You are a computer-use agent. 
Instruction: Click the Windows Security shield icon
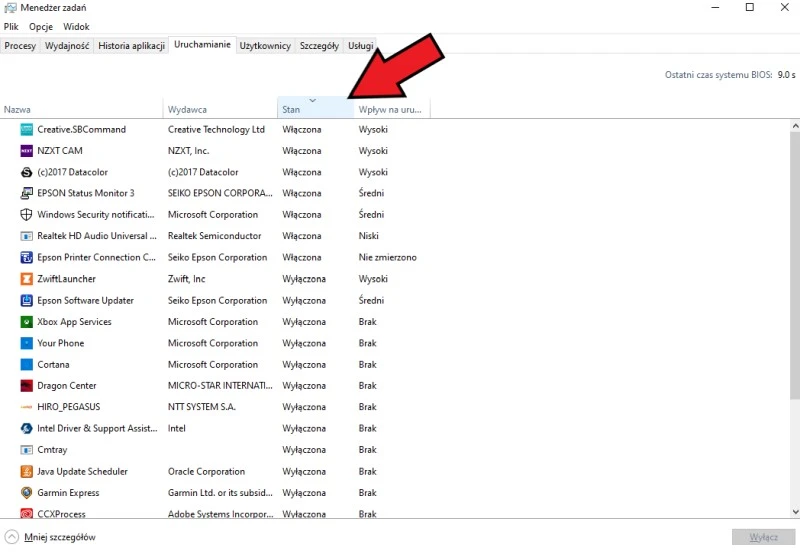click(27, 215)
